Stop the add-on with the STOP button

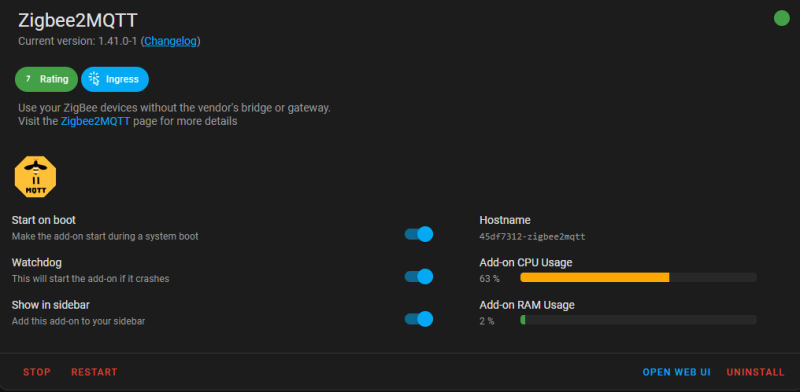tap(37, 372)
